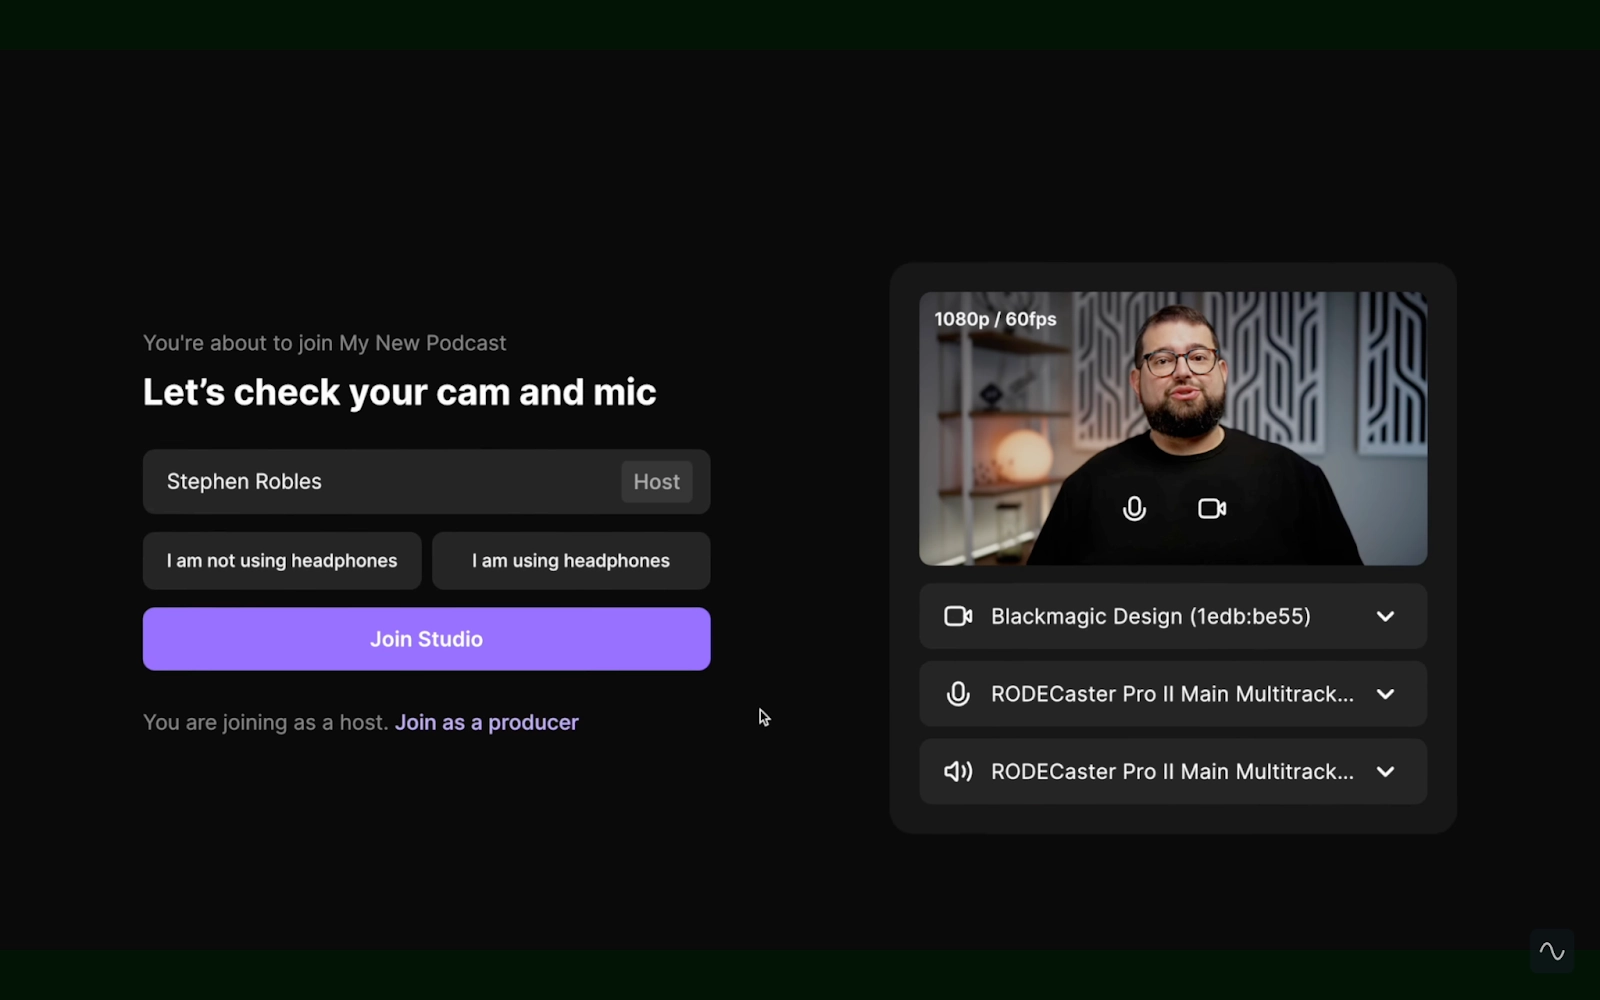
Task: Click the Host badge next to Stephen Robles
Action: (656, 481)
